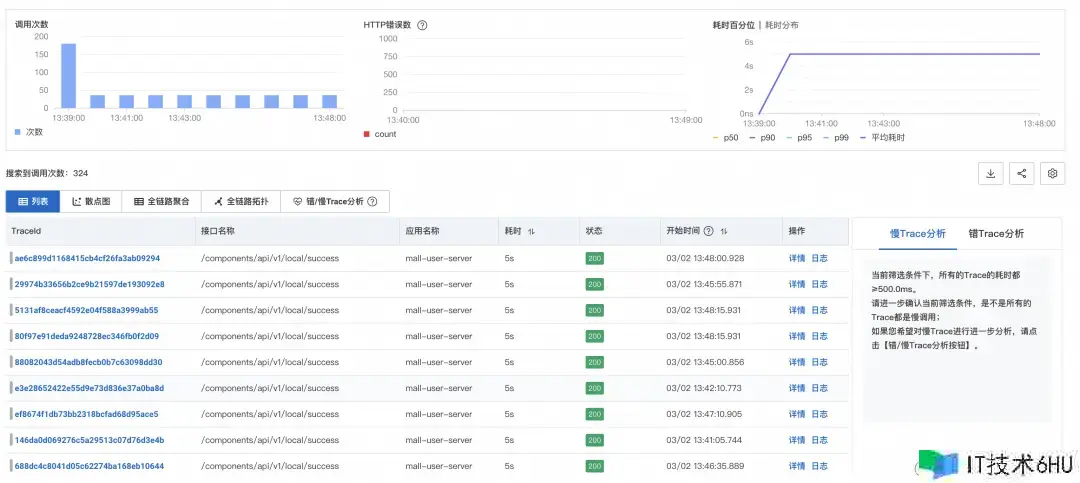Toggle the 次数 legend in call chart
1080x483 pixels.
[x=28, y=131]
